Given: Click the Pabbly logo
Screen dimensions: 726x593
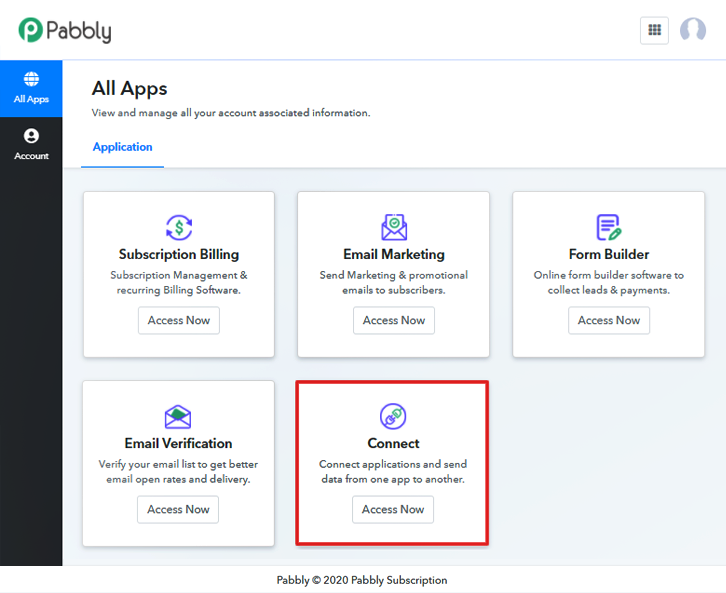Looking at the screenshot, I should [x=65, y=31].
